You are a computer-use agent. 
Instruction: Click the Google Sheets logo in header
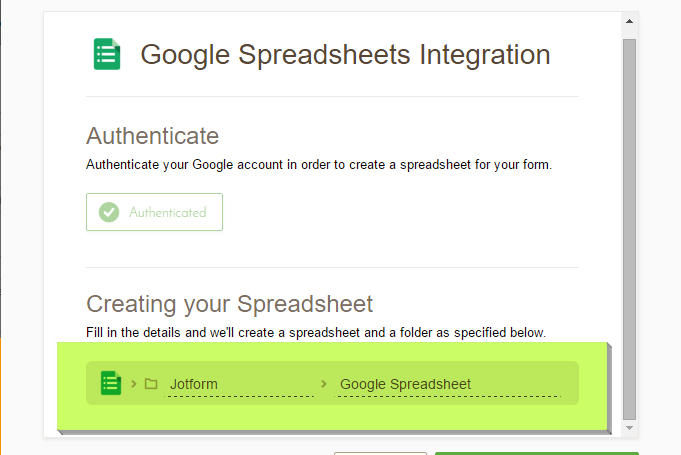tap(107, 54)
